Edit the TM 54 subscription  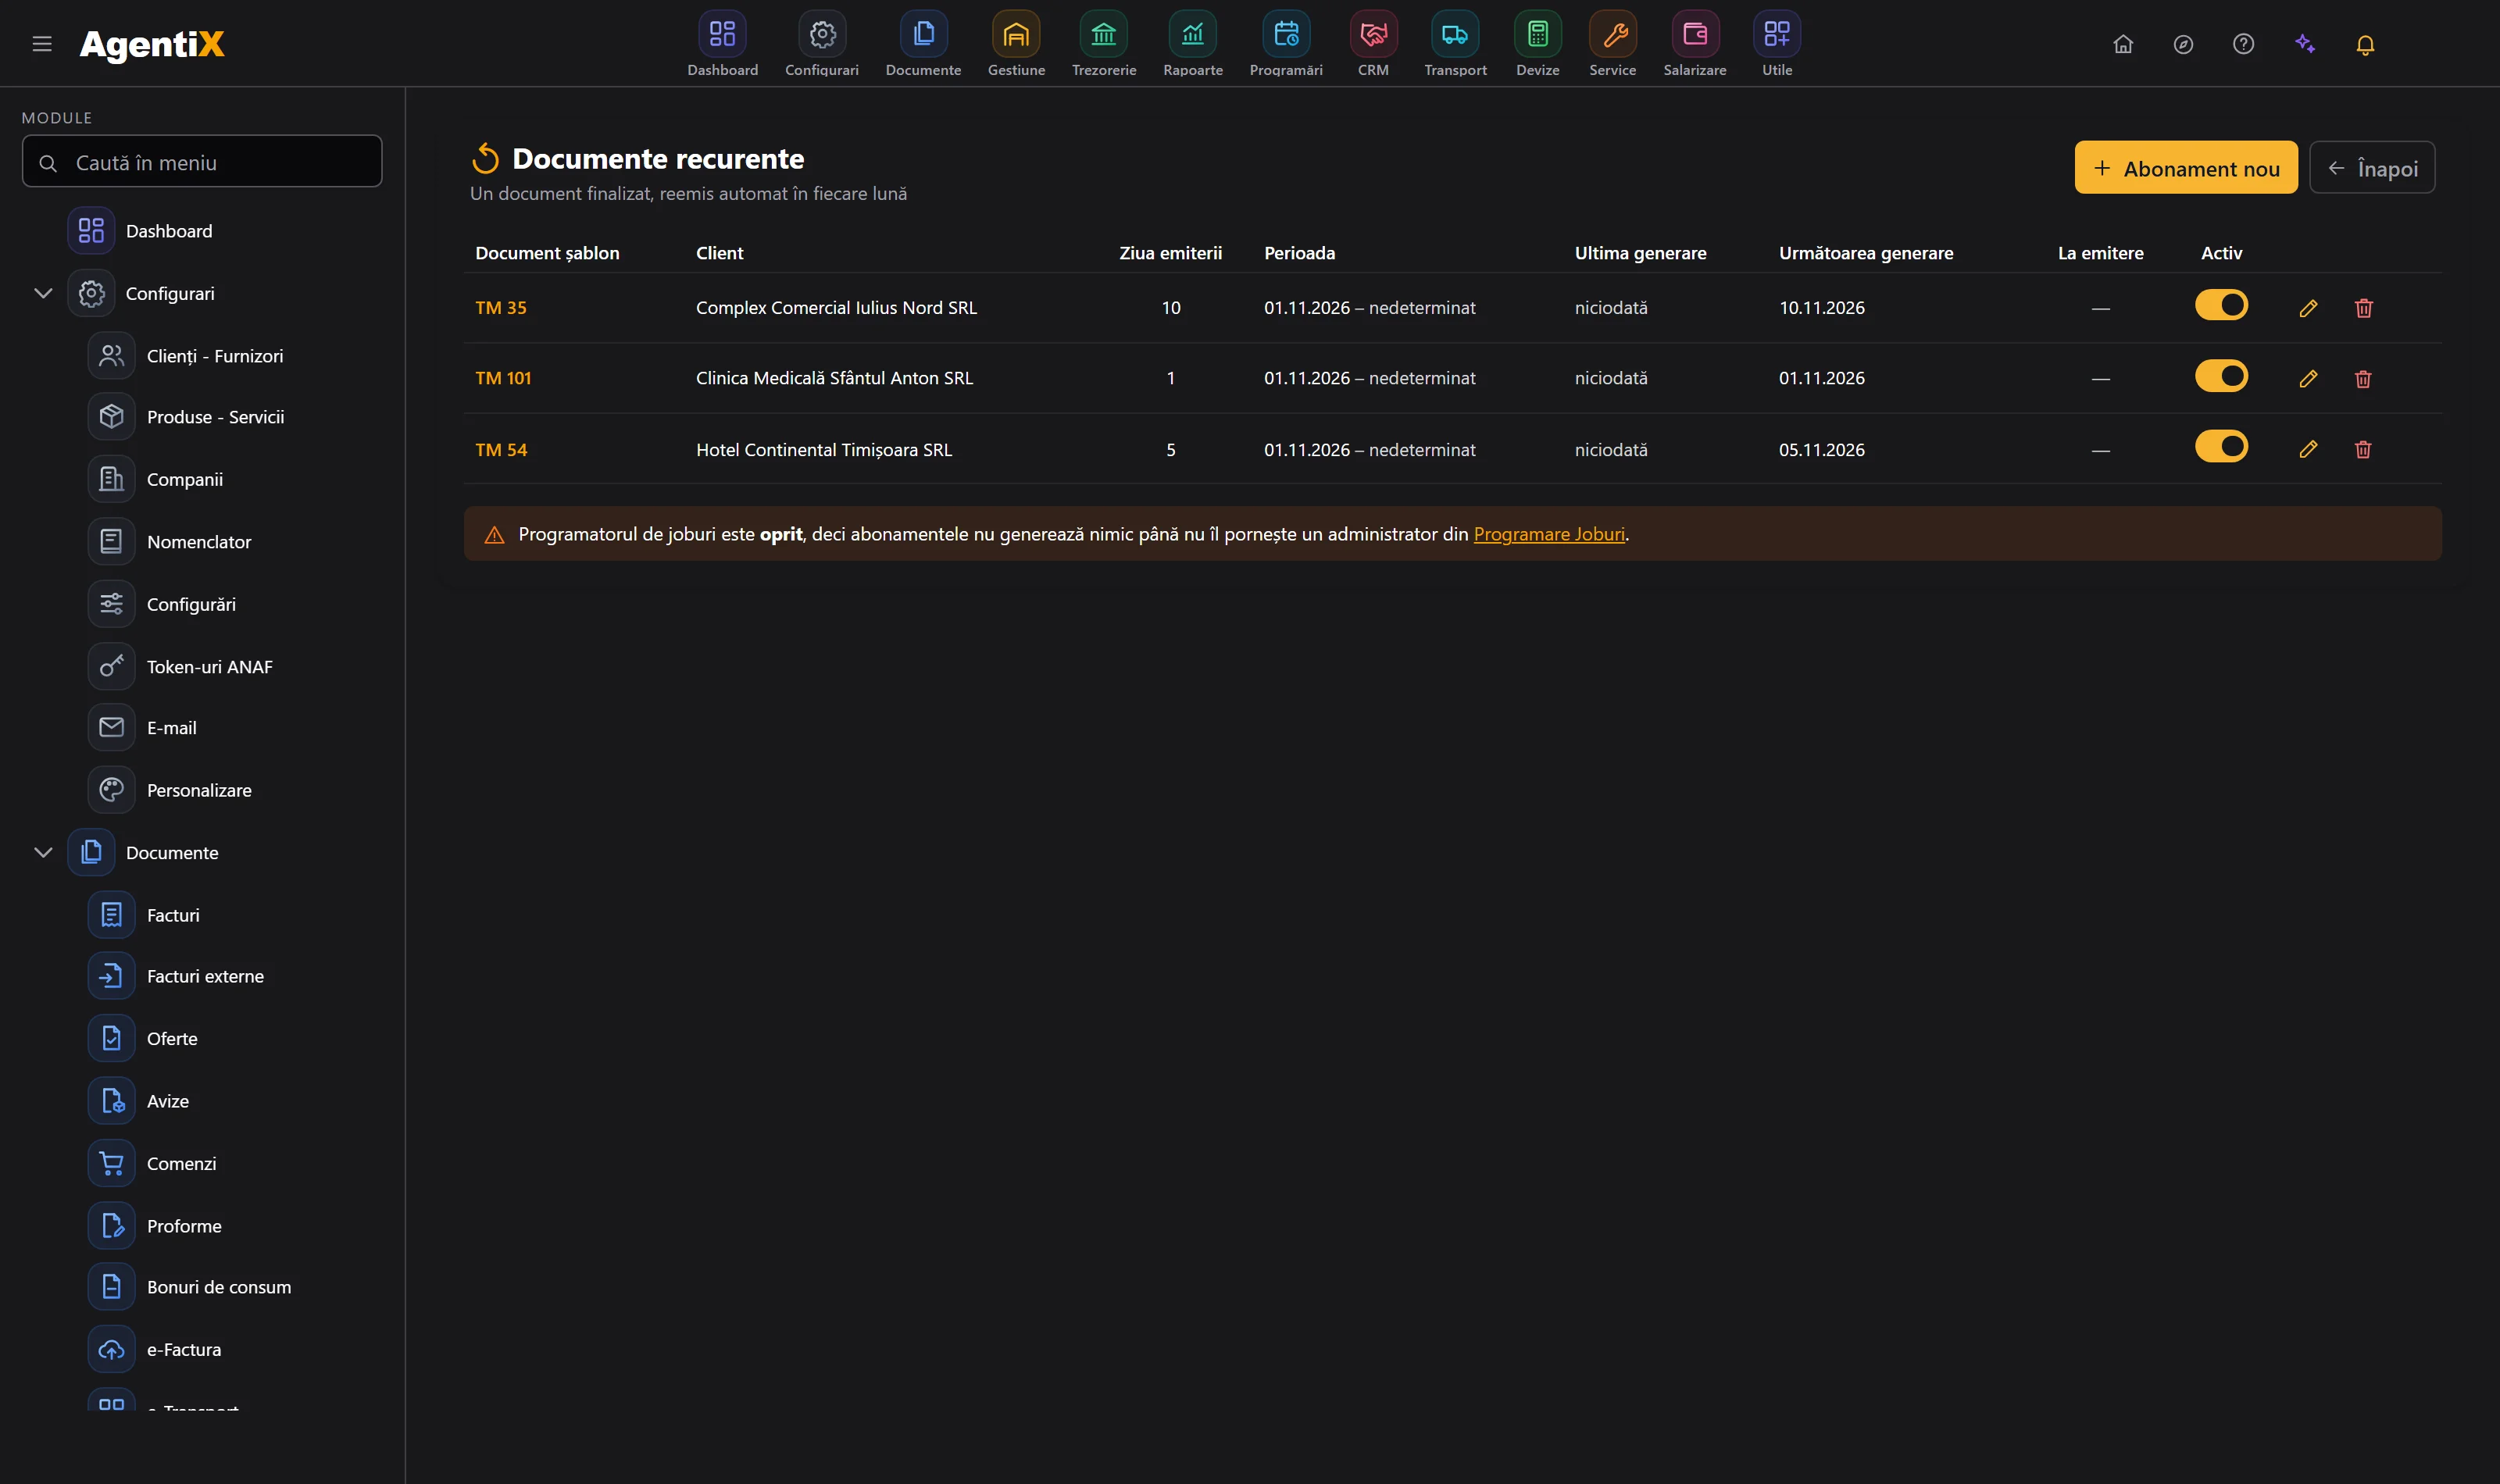(2308, 450)
